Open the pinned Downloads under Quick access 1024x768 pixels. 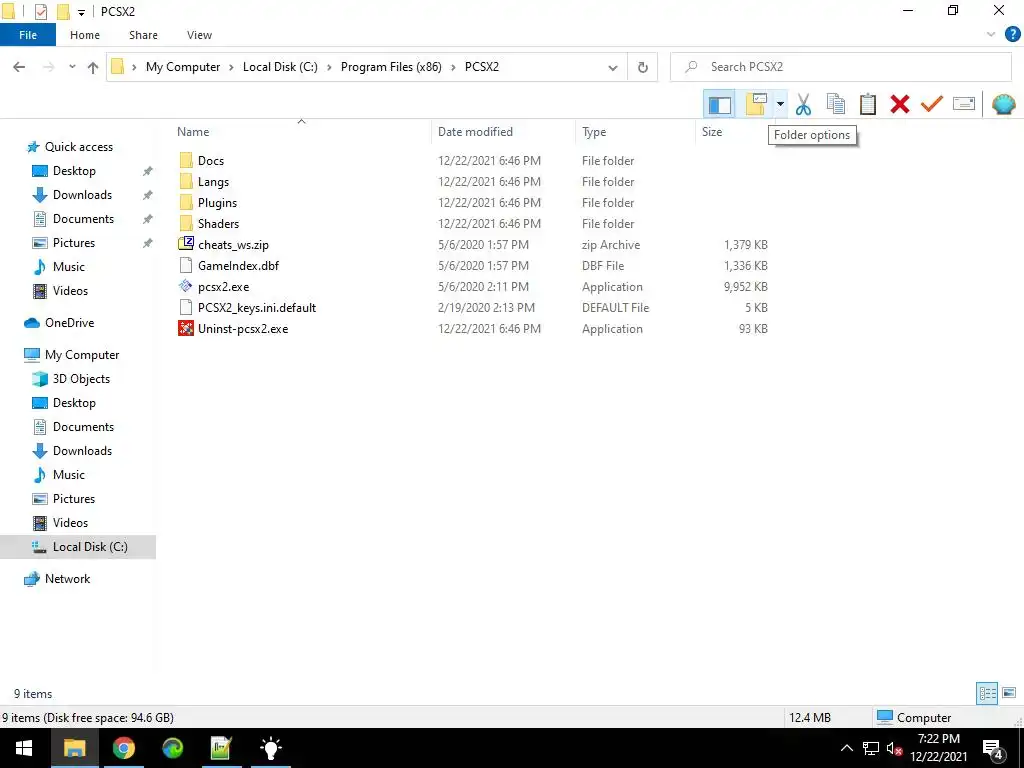pos(82,195)
